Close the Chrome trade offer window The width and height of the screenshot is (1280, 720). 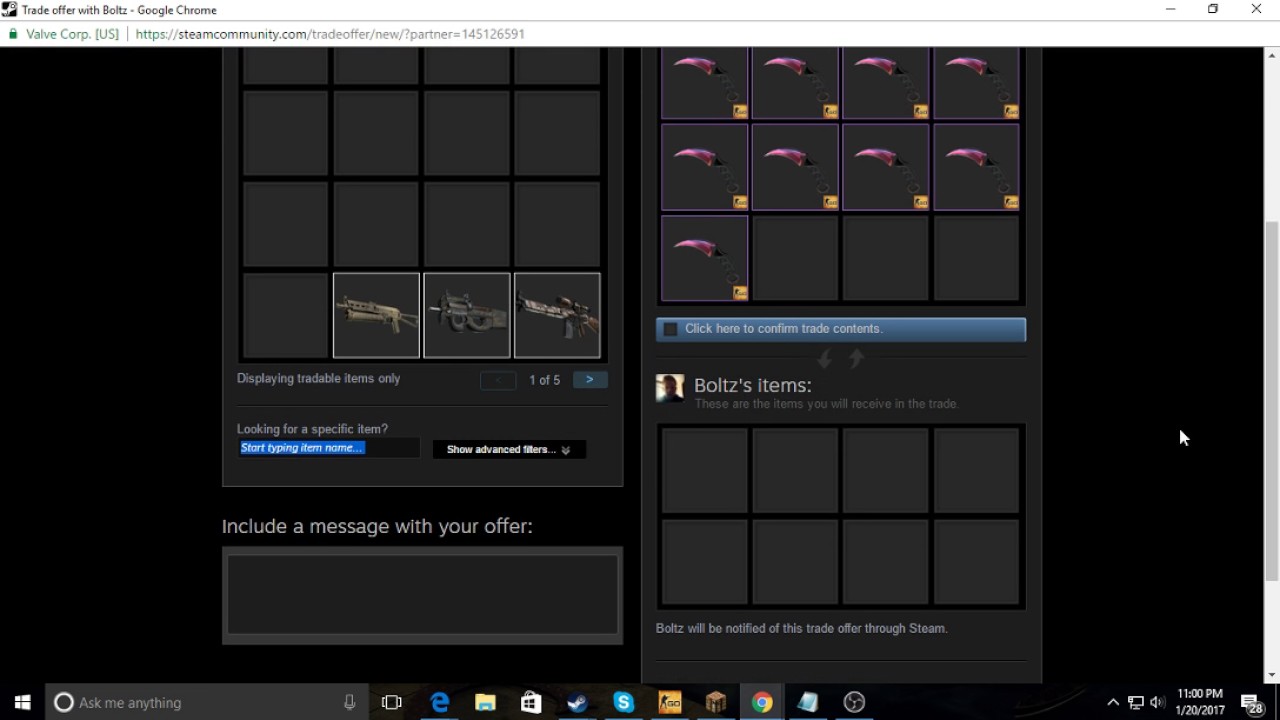coord(1257,9)
